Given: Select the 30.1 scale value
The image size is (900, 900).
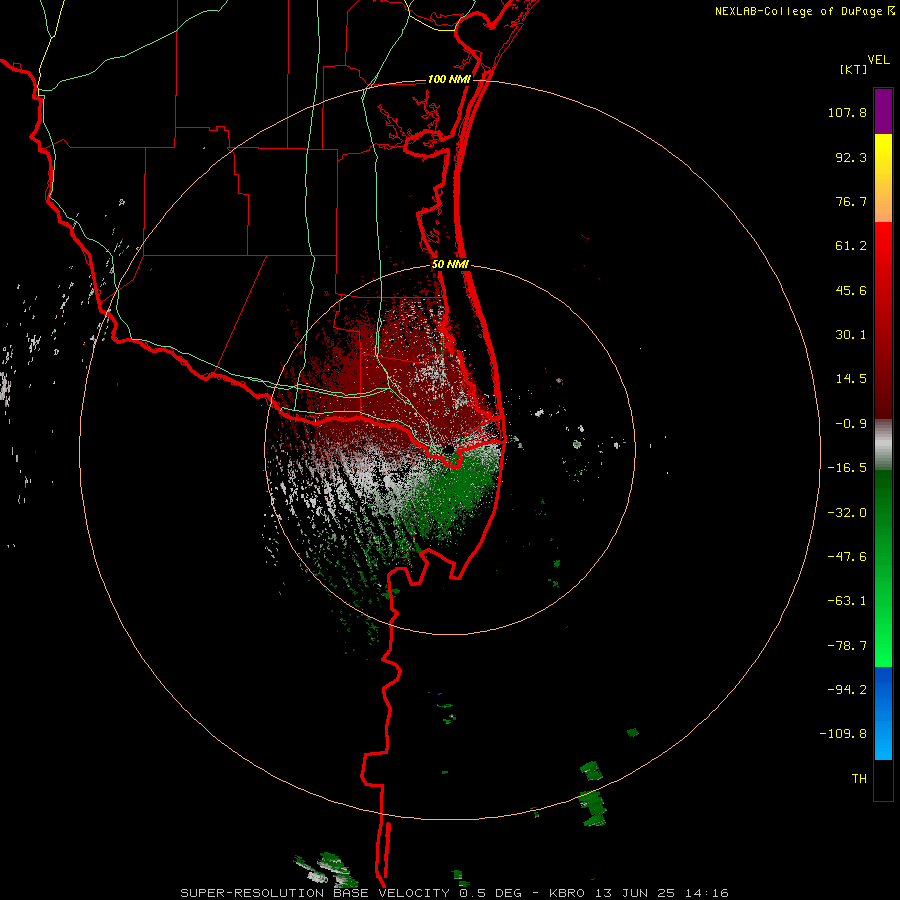Looking at the screenshot, I should 851,335.
